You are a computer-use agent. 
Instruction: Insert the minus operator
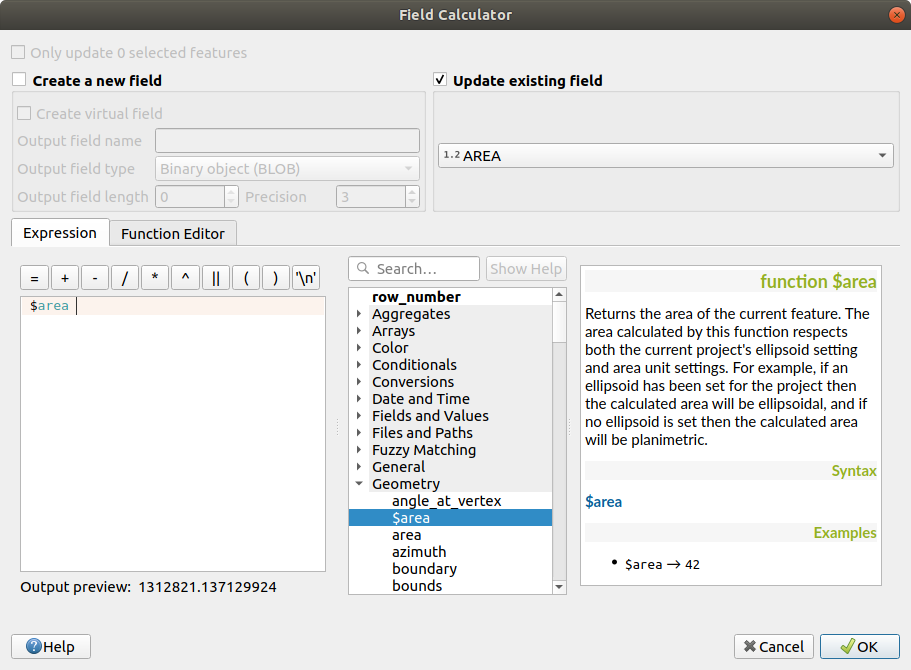(95, 279)
